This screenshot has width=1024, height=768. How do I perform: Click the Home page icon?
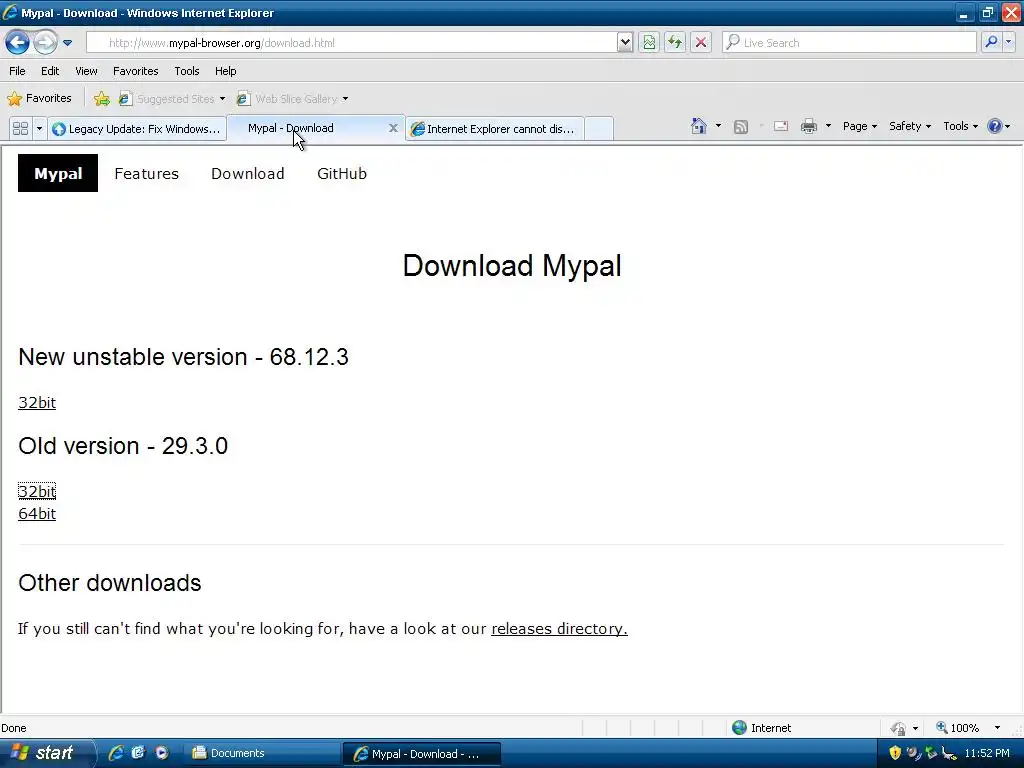coord(699,126)
